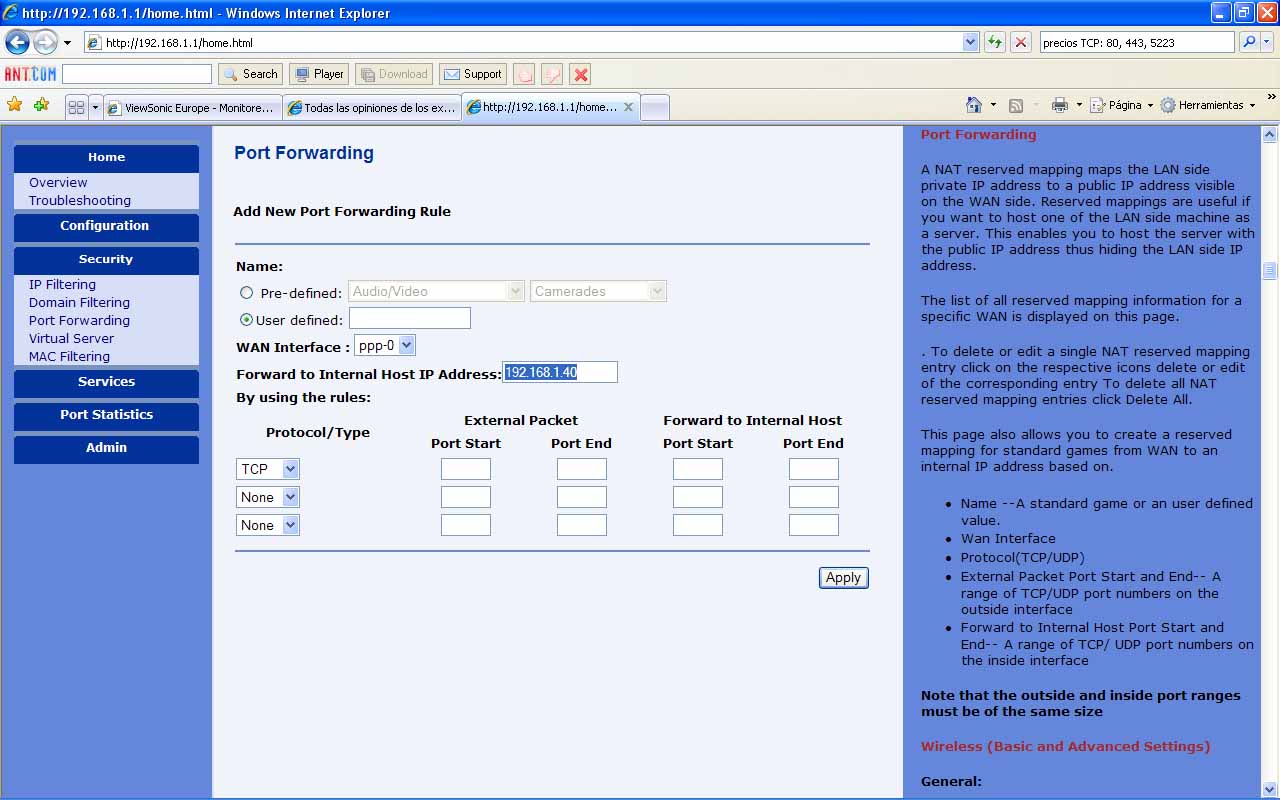The width and height of the screenshot is (1280, 800).
Task: Expand Configuration section in sidebar
Action: pyautogui.click(x=106, y=226)
